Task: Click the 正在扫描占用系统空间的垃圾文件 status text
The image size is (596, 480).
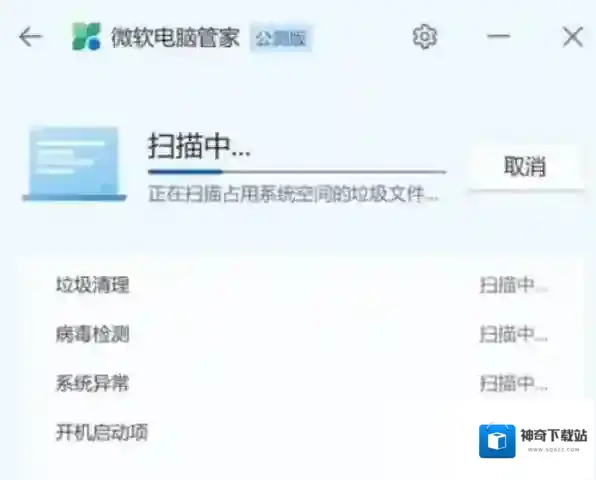Action: click(x=293, y=194)
